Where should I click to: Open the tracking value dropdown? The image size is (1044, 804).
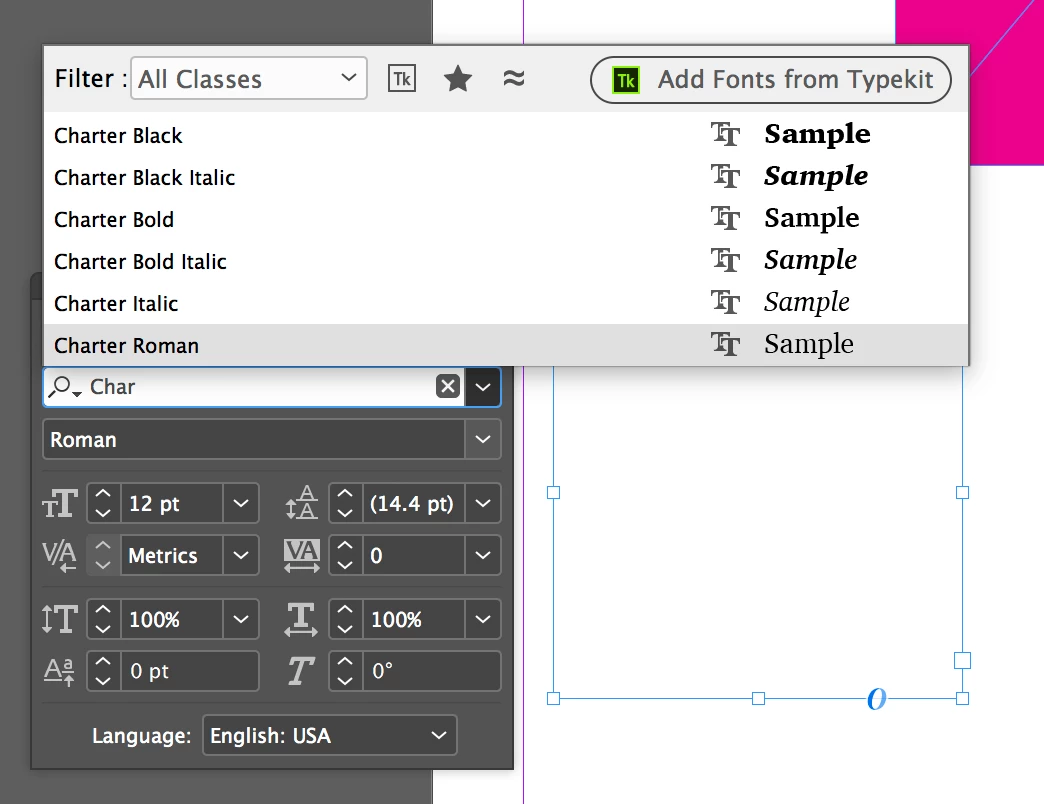click(x=483, y=555)
